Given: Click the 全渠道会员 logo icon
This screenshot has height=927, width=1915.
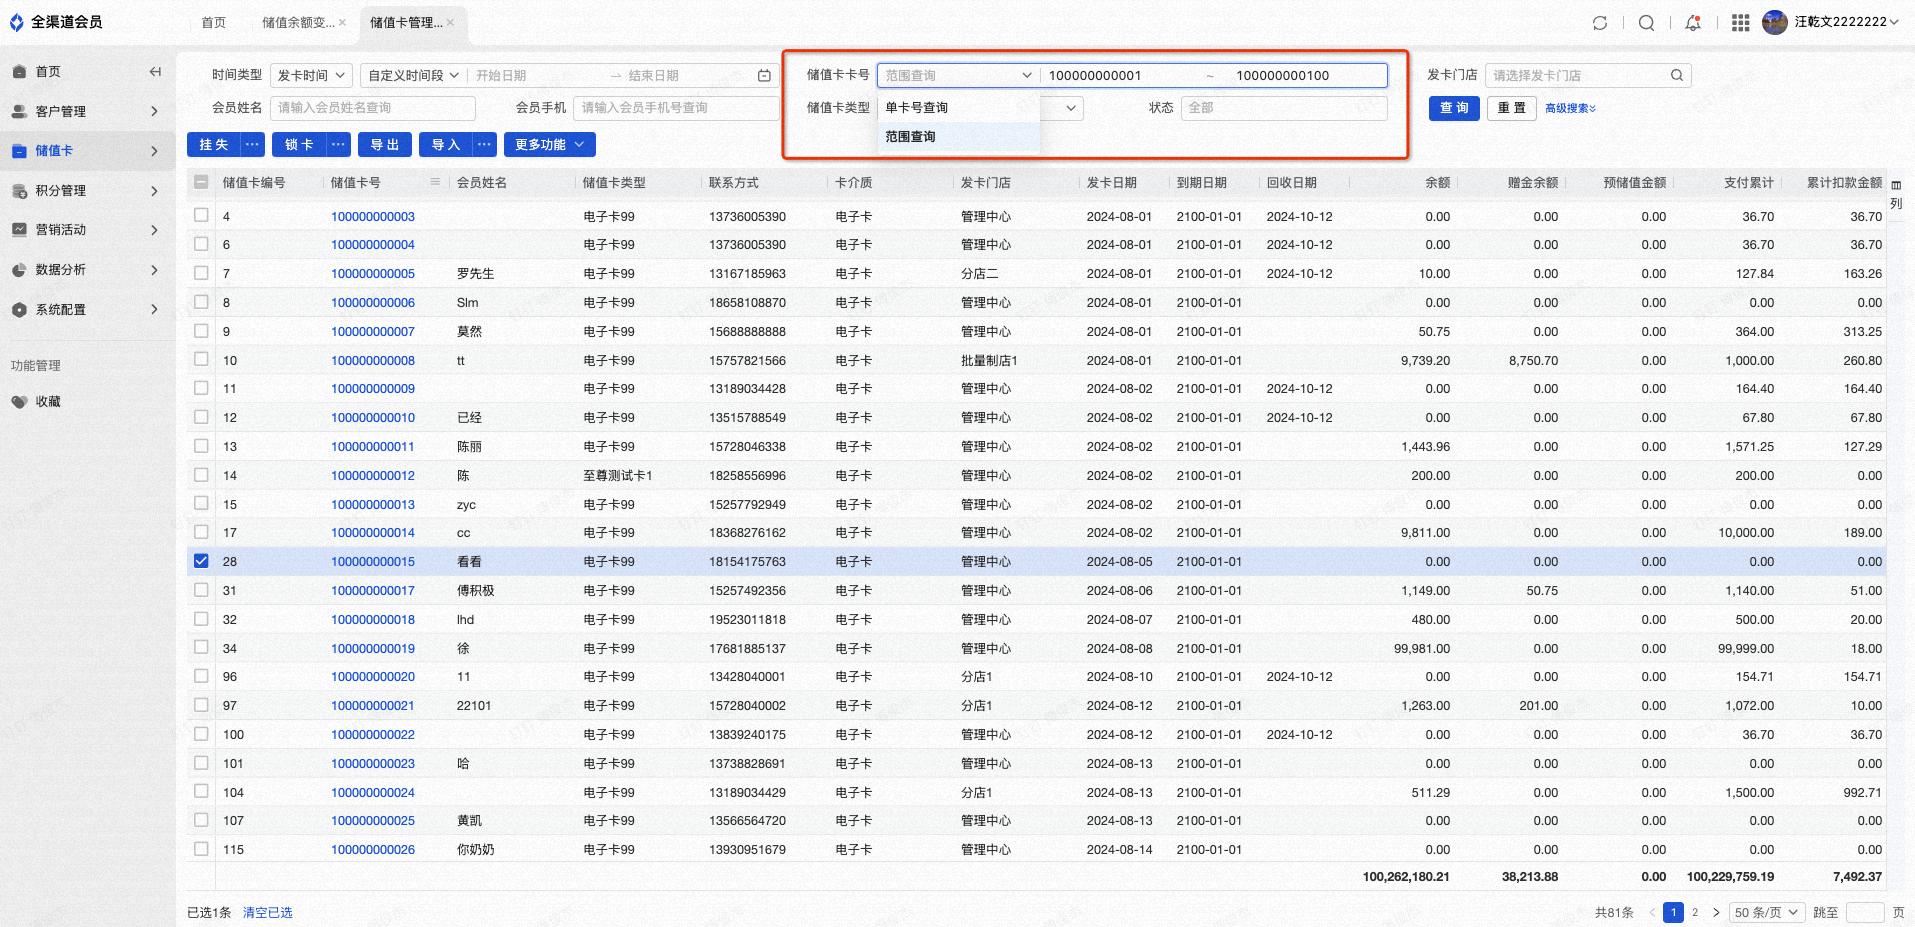Looking at the screenshot, I should [x=17, y=22].
